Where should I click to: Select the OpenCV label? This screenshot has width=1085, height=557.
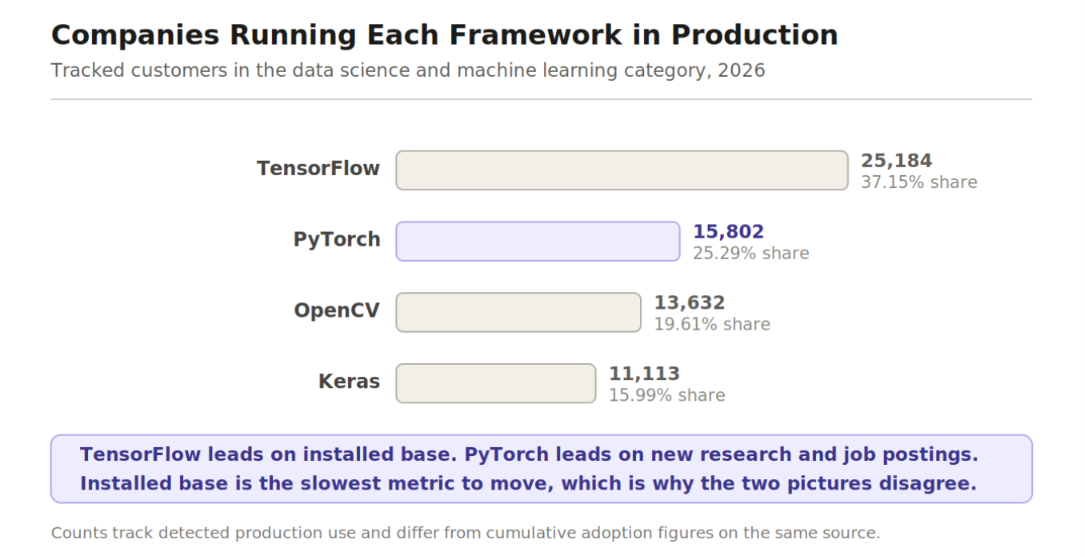[336, 310]
